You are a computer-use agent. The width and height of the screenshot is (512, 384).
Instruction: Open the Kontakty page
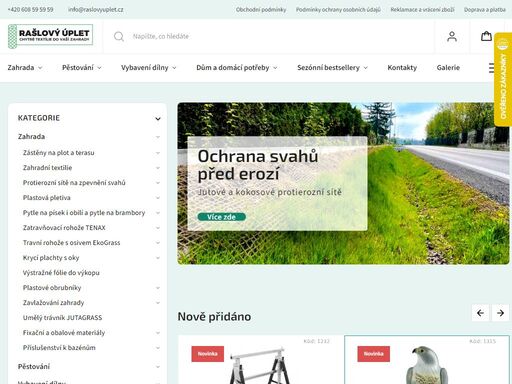402,68
